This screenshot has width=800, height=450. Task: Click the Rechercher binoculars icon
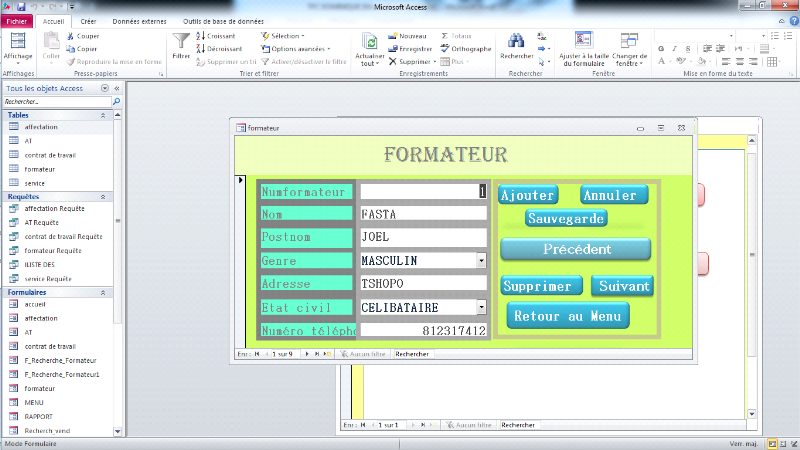516,41
